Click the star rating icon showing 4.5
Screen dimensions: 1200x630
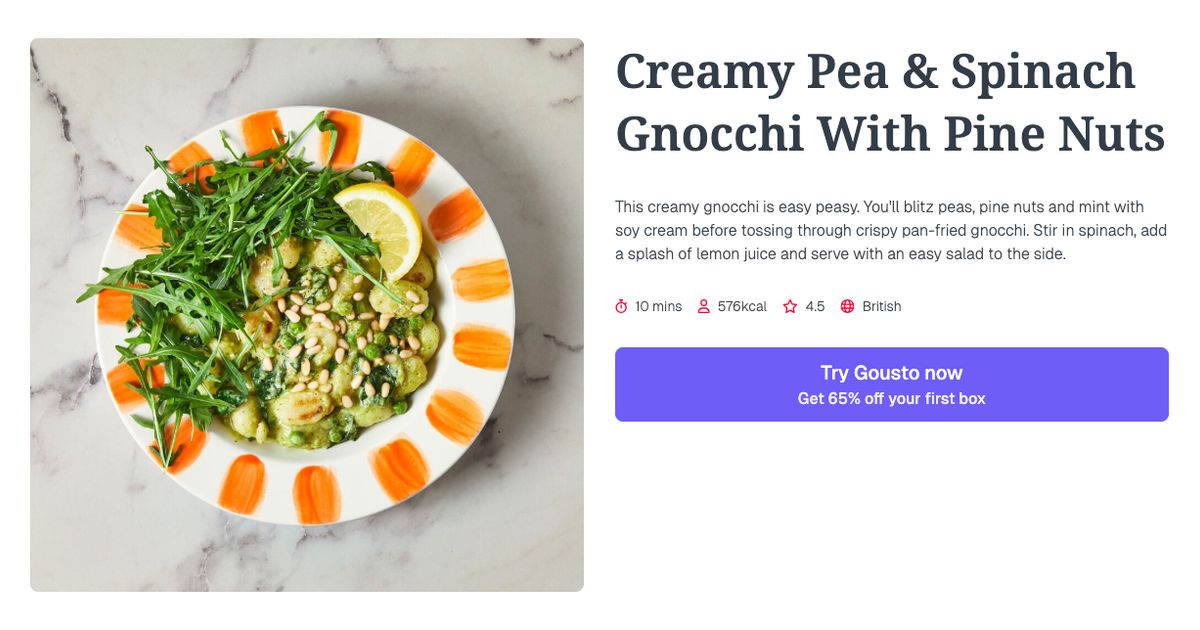tap(789, 306)
